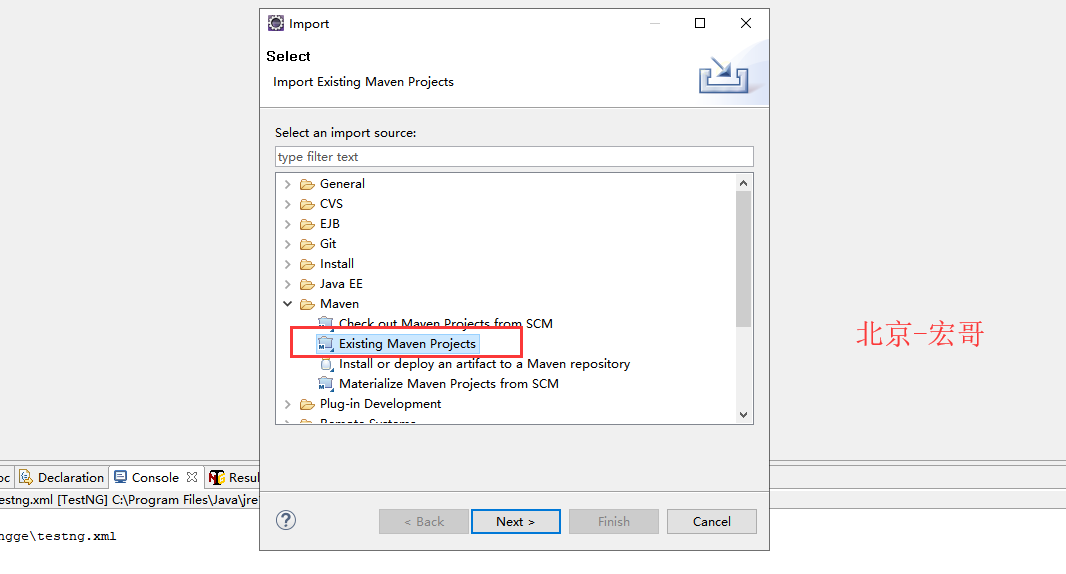Viewport: 1066px width, 574px height.
Task: Expand the Plug-in Development tree node
Action: (x=288, y=404)
